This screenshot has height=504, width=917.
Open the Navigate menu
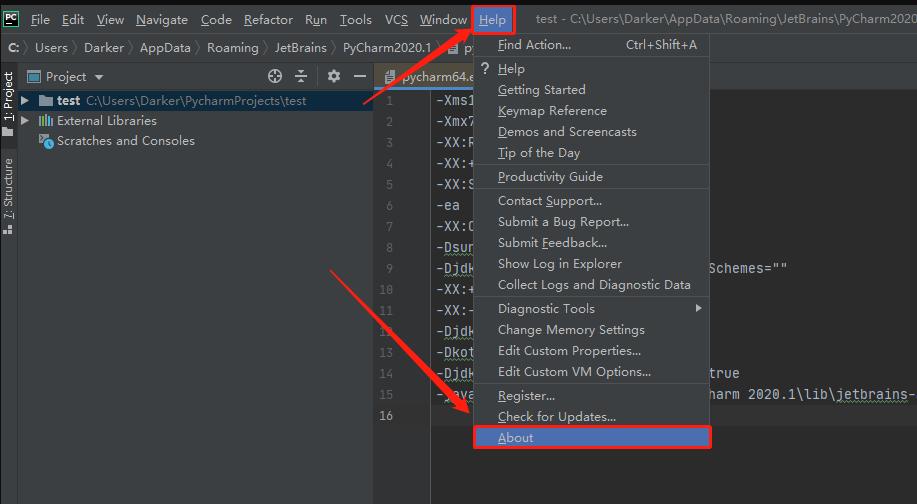[x=162, y=20]
